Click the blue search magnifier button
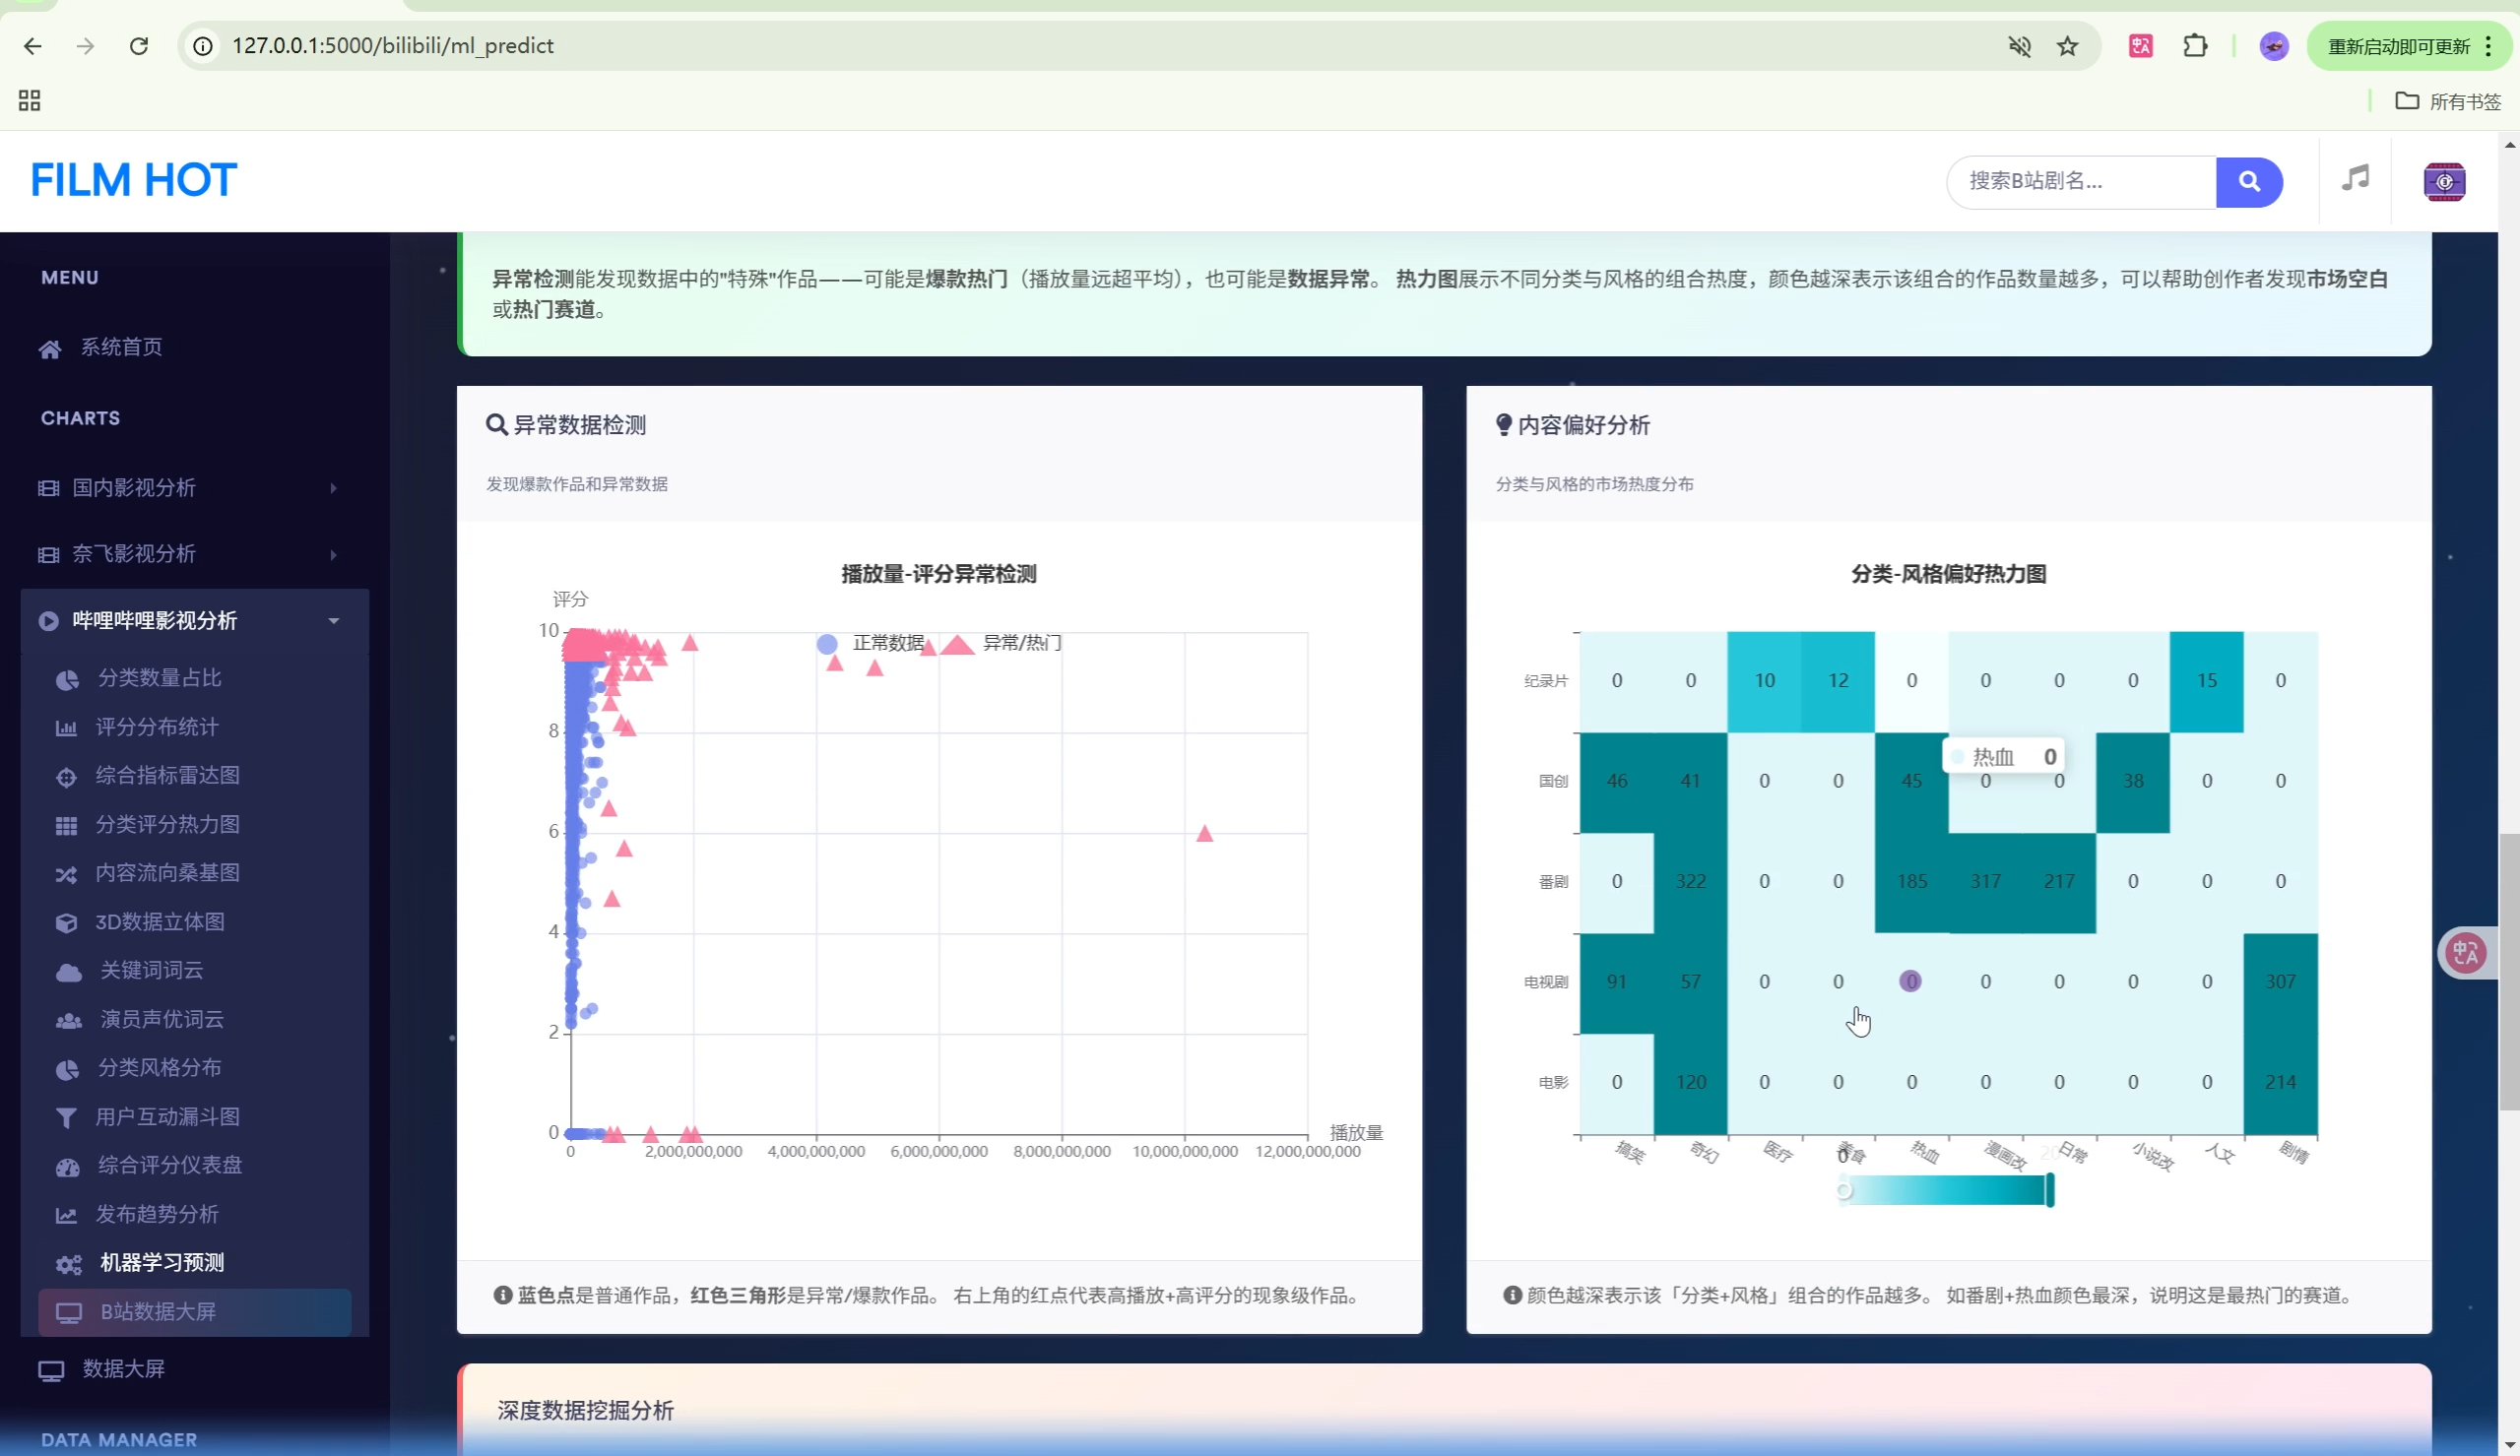This screenshot has height=1456, width=2520. (2248, 181)
